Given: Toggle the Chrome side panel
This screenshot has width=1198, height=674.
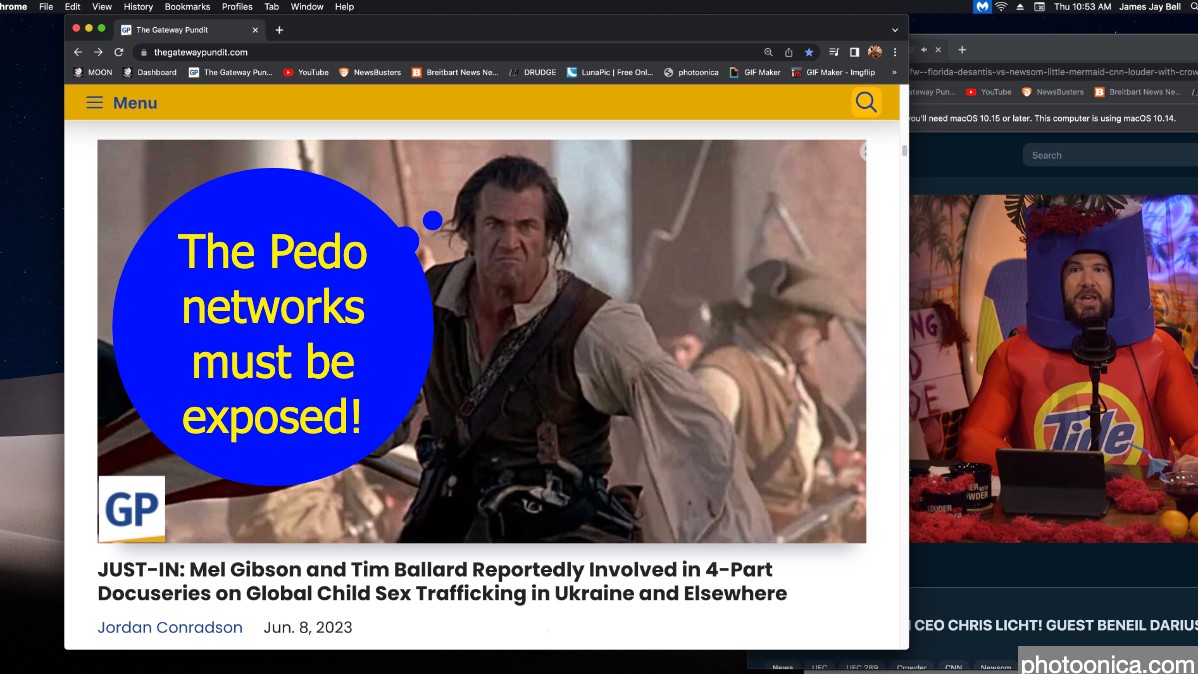Looking at the screenshot, I should [x=854, y=52].
